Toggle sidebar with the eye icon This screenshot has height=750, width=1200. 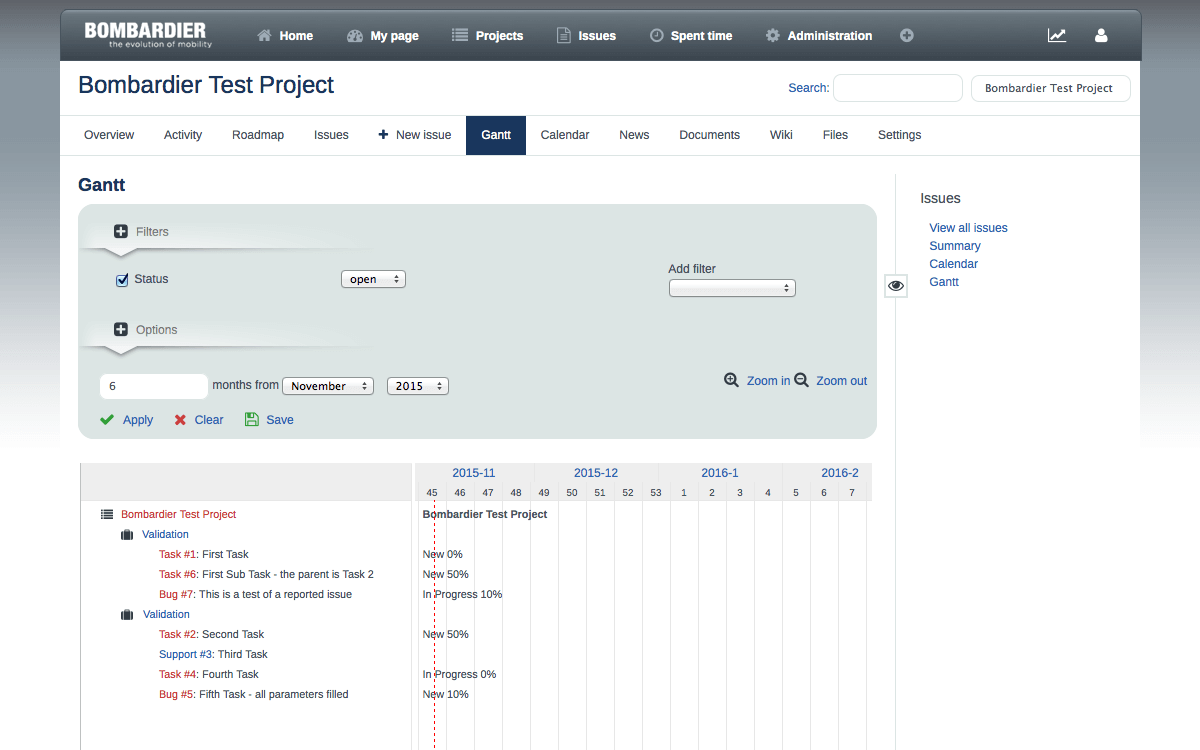click(x=896, y=285)
